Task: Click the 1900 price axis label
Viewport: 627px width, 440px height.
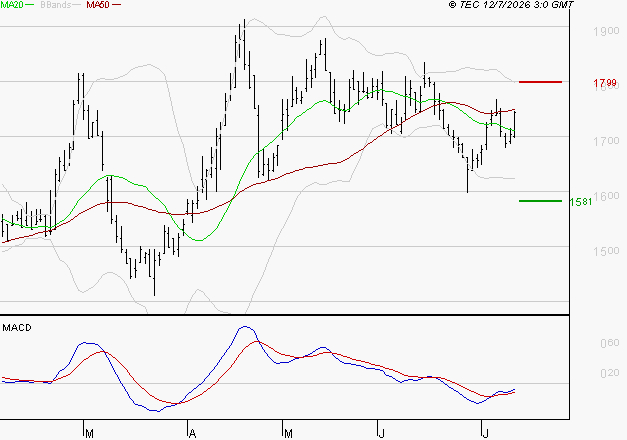Action: [606, 31]
